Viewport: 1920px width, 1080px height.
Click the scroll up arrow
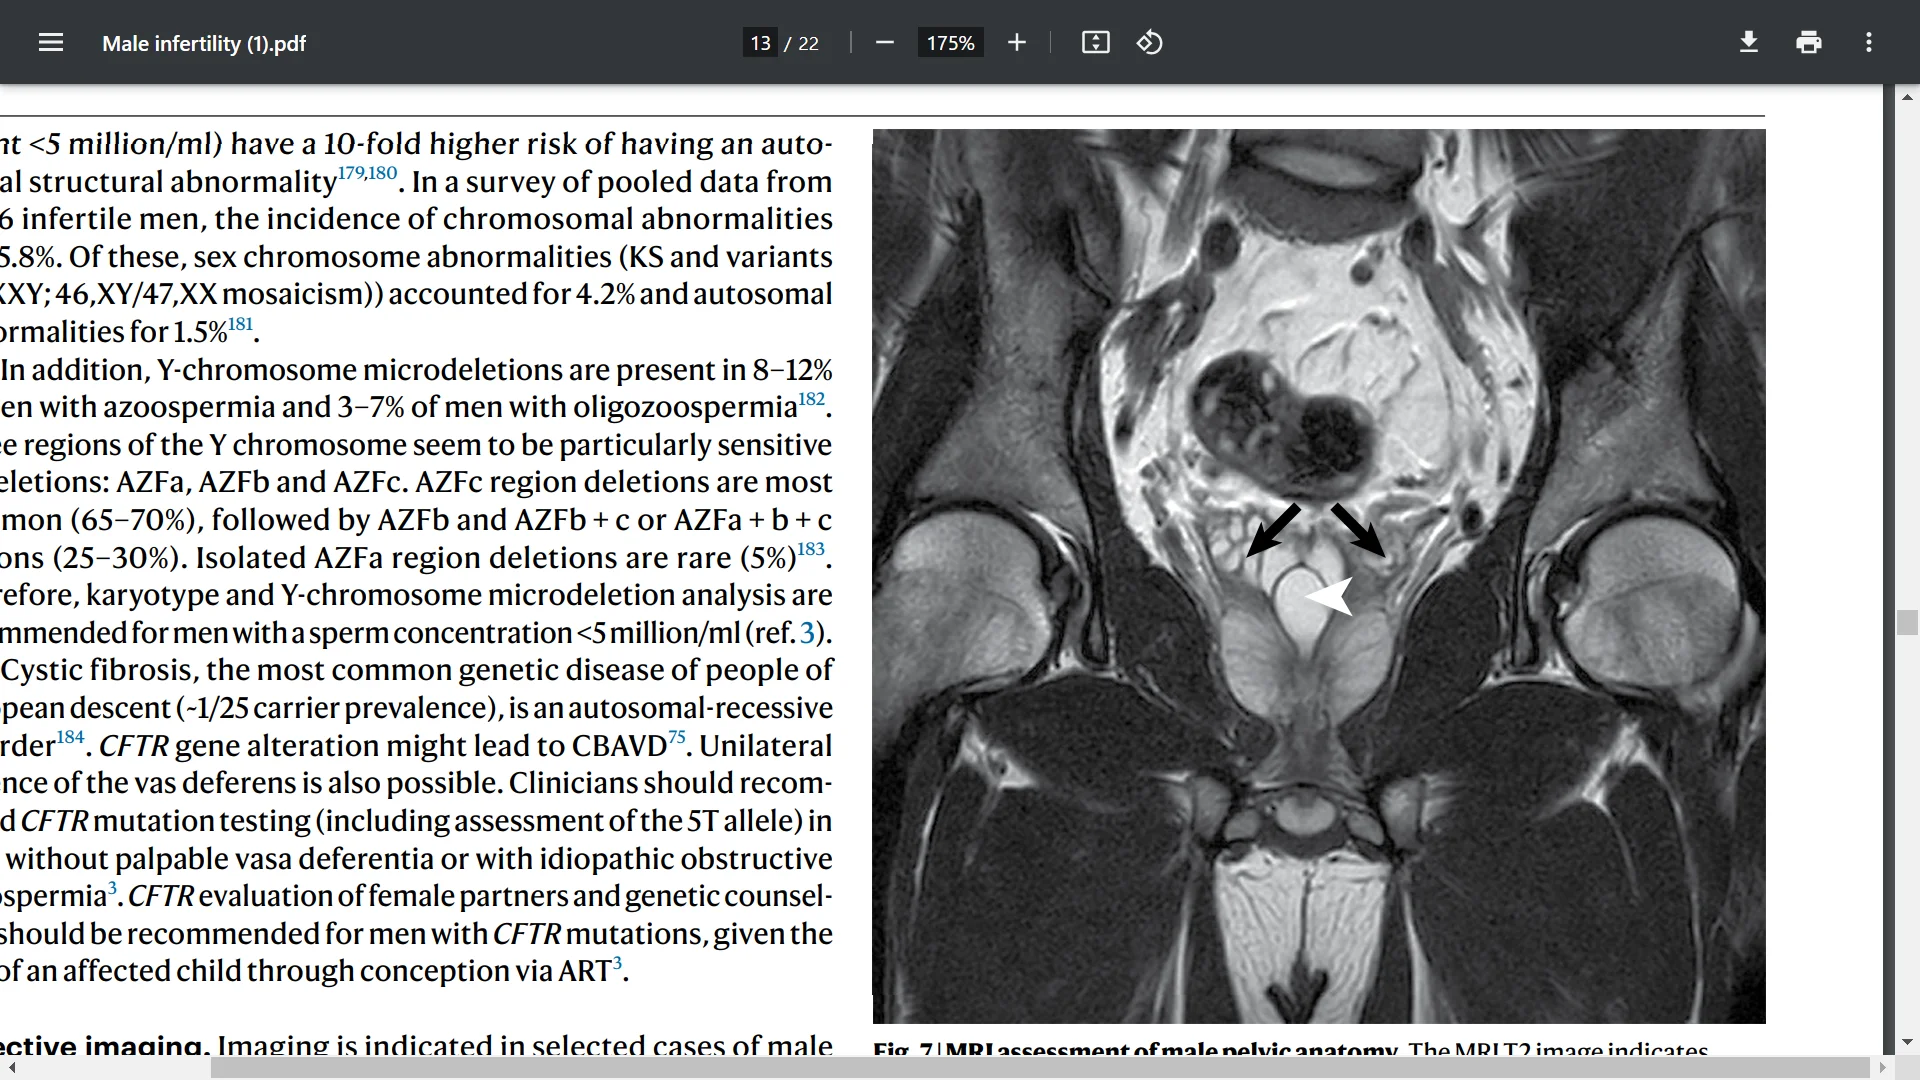pos(1907,97)
